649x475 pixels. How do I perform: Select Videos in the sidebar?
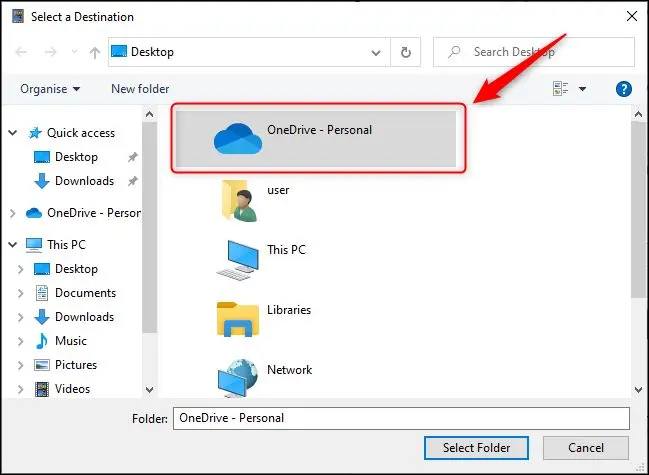point(72,389)
